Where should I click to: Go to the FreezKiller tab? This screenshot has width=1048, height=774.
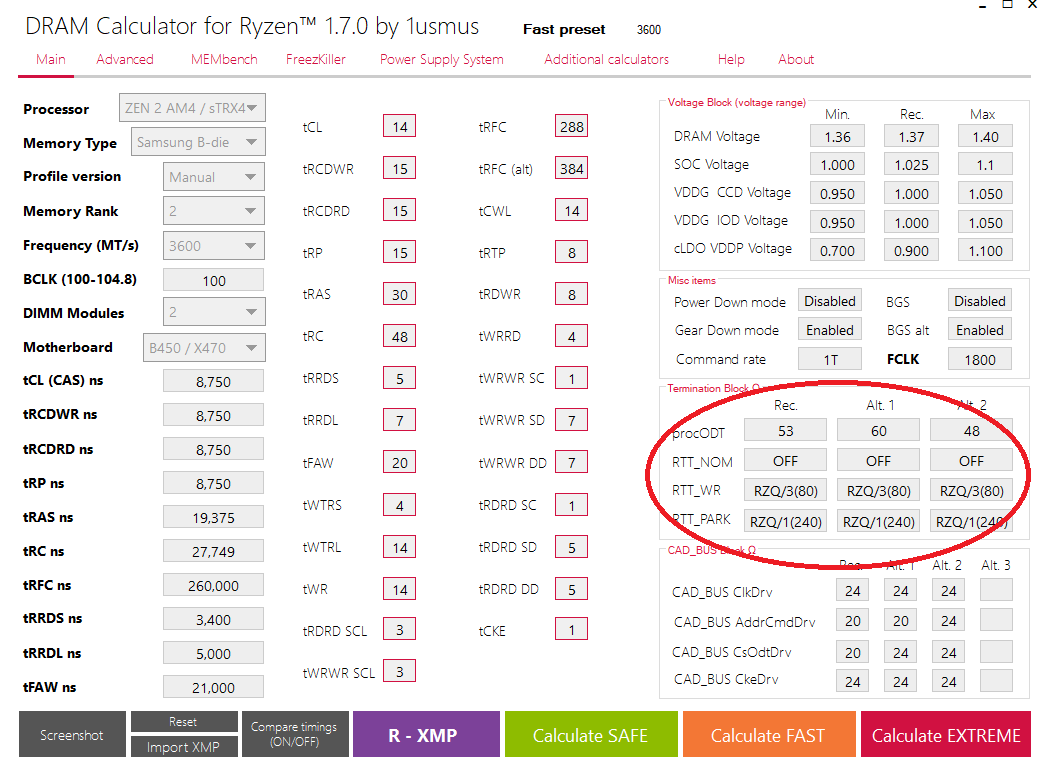(x=316, y=59)
